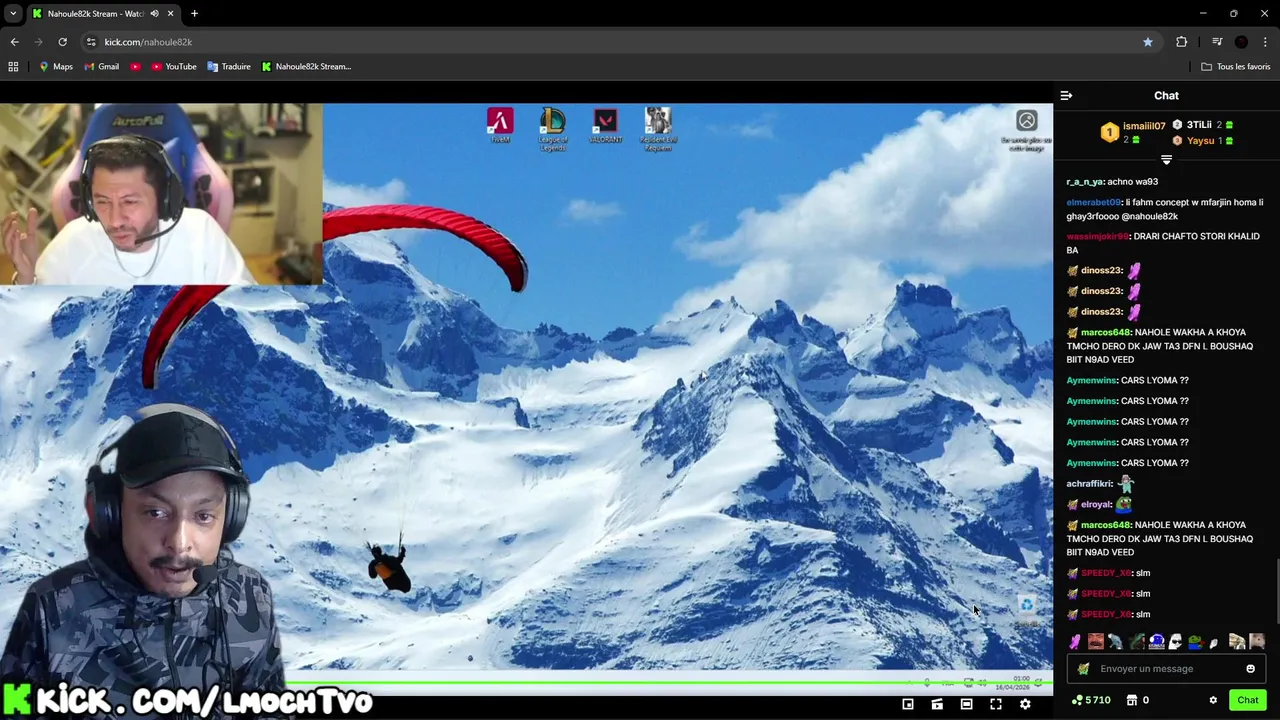Open the Chrome profile avatar
Image resolution: width=1280 pixels, height=720 pixels.
[1241, 42]
